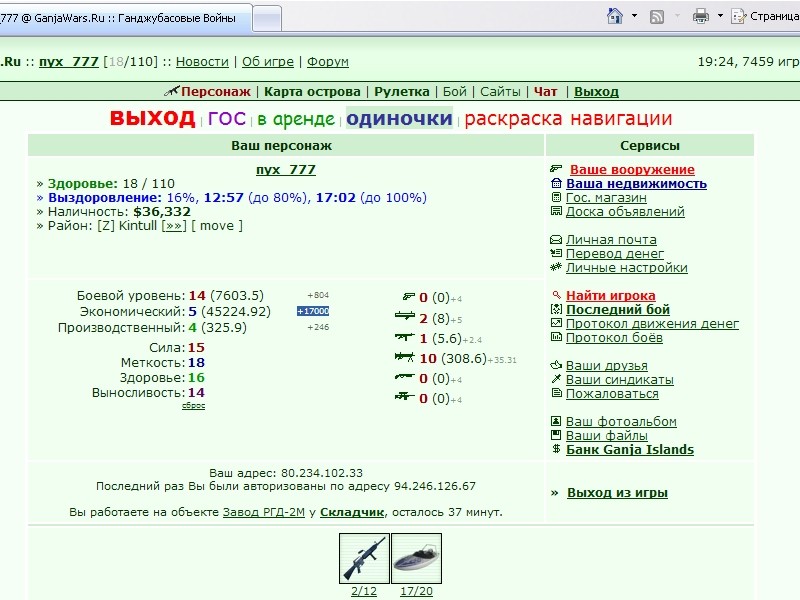
Task: Click the Личная почта envelope icon
Action: coord(556,239)
